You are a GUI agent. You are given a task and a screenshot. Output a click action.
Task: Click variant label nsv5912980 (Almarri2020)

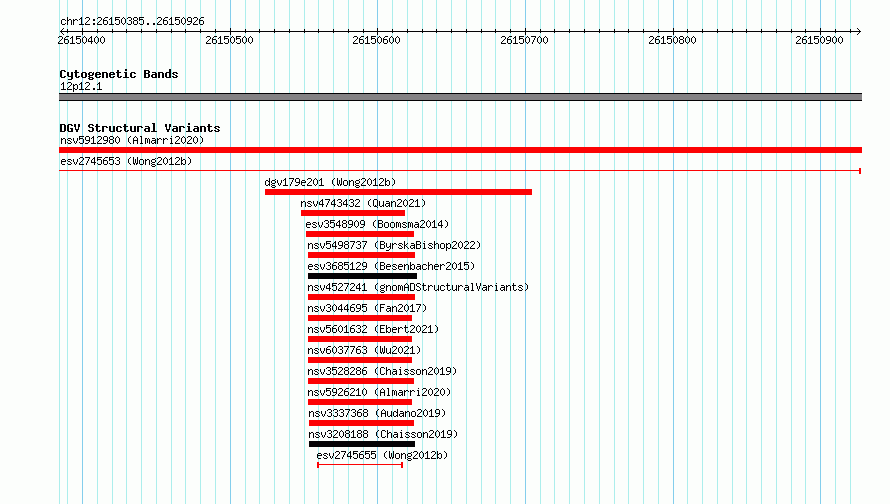point(132,140)
